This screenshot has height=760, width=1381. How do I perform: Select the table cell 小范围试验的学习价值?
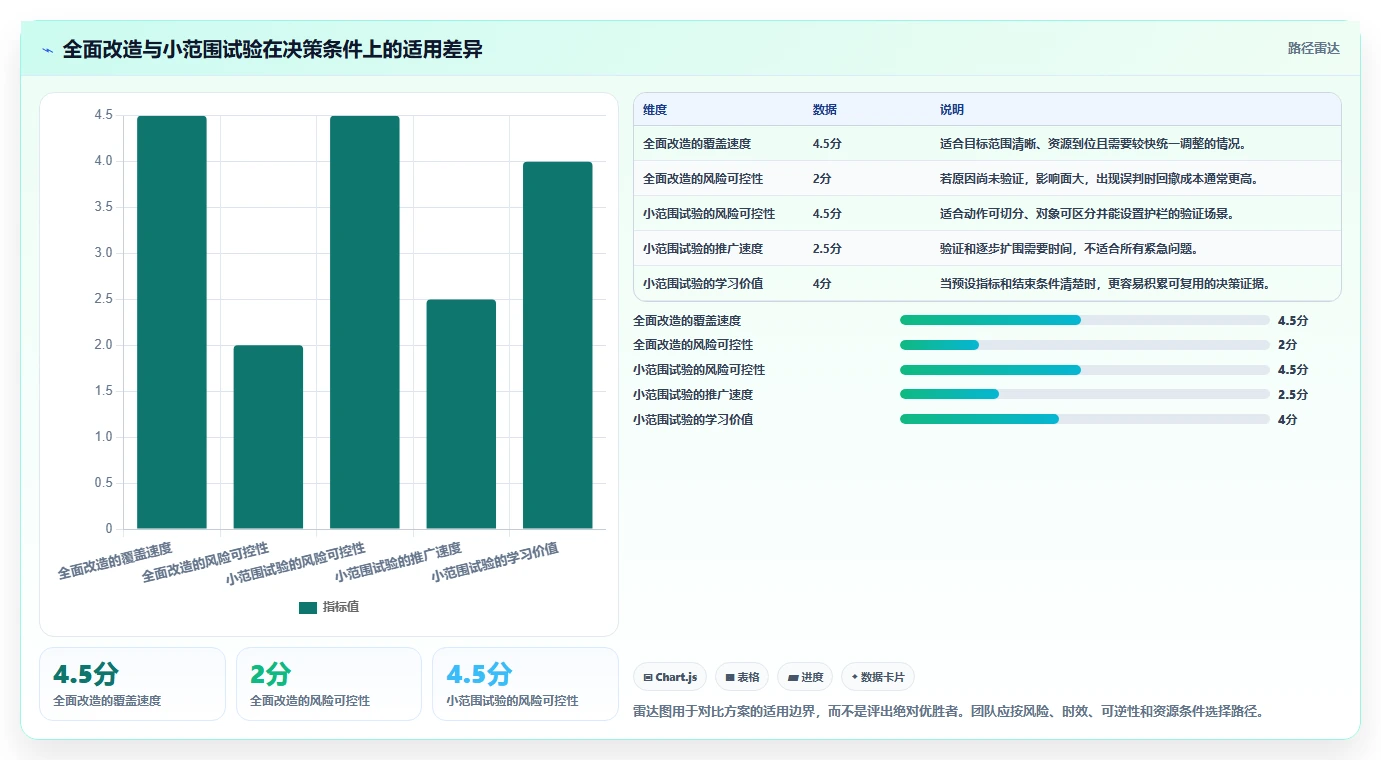pos(703,284)
